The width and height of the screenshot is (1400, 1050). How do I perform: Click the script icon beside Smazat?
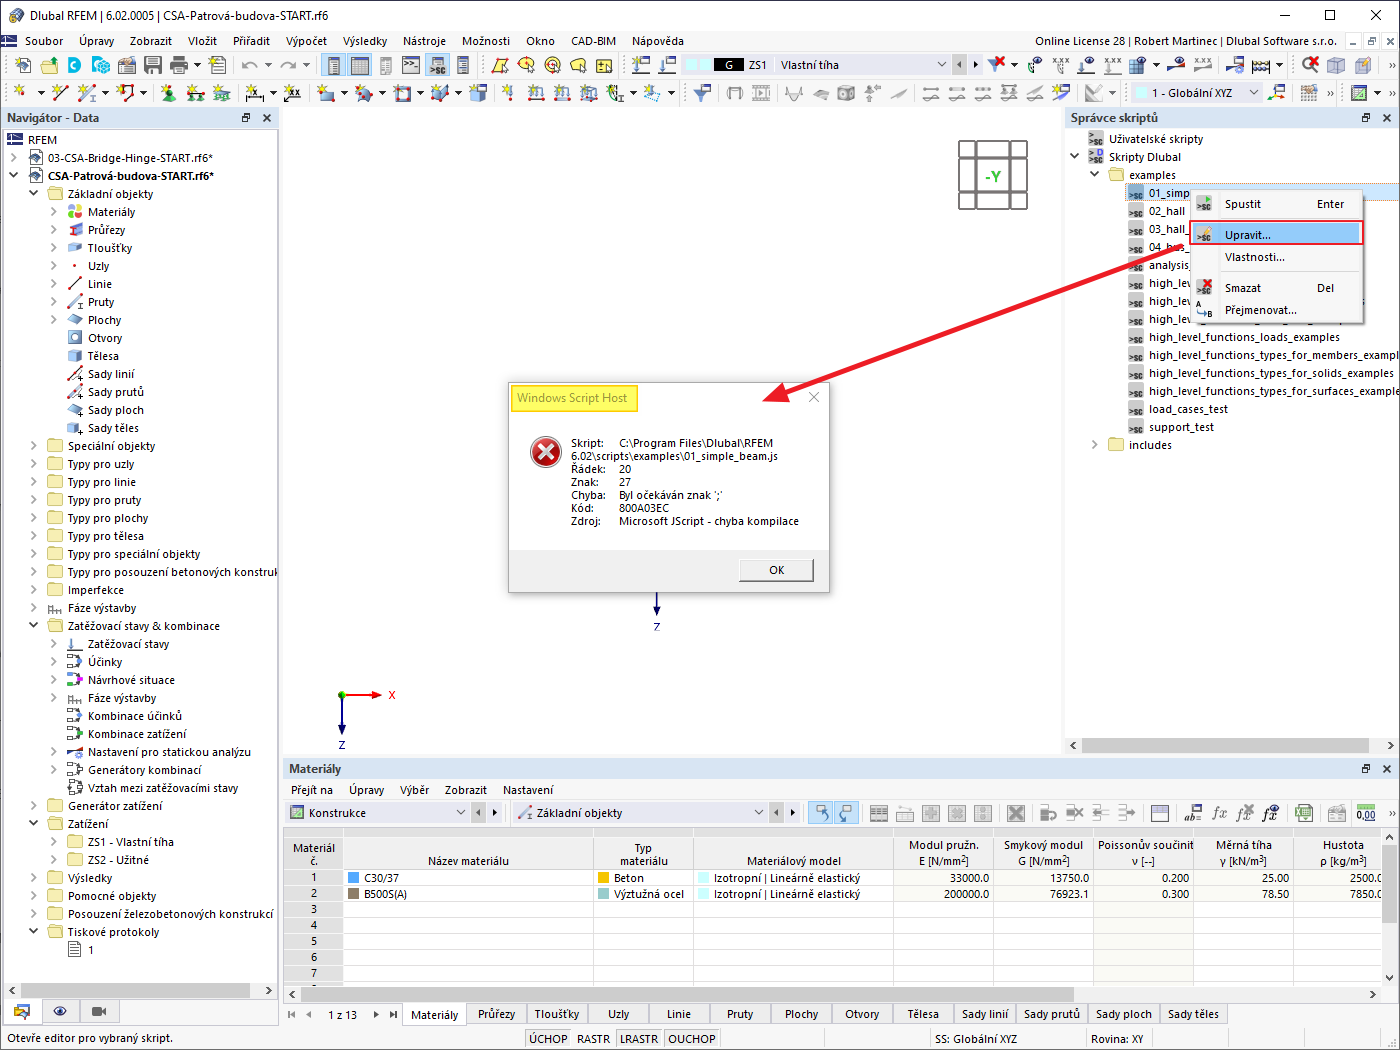click(1205, 288)
